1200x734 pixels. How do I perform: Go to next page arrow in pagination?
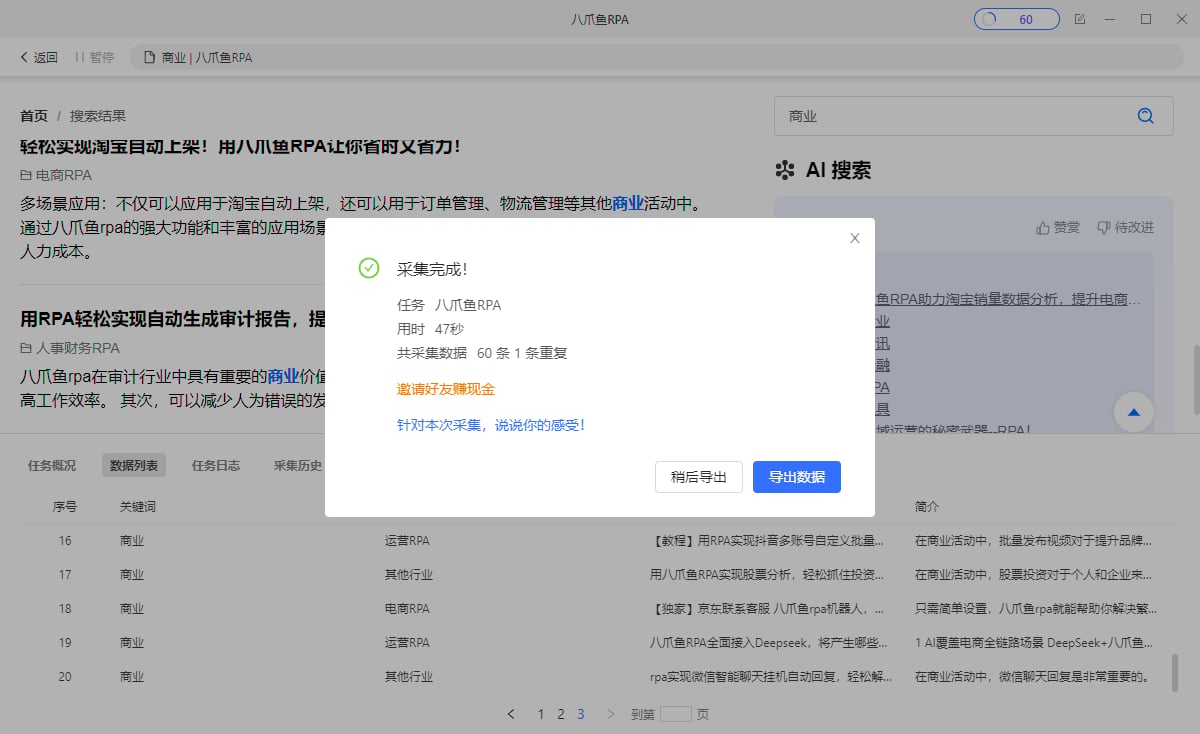(x=611, y=714)
